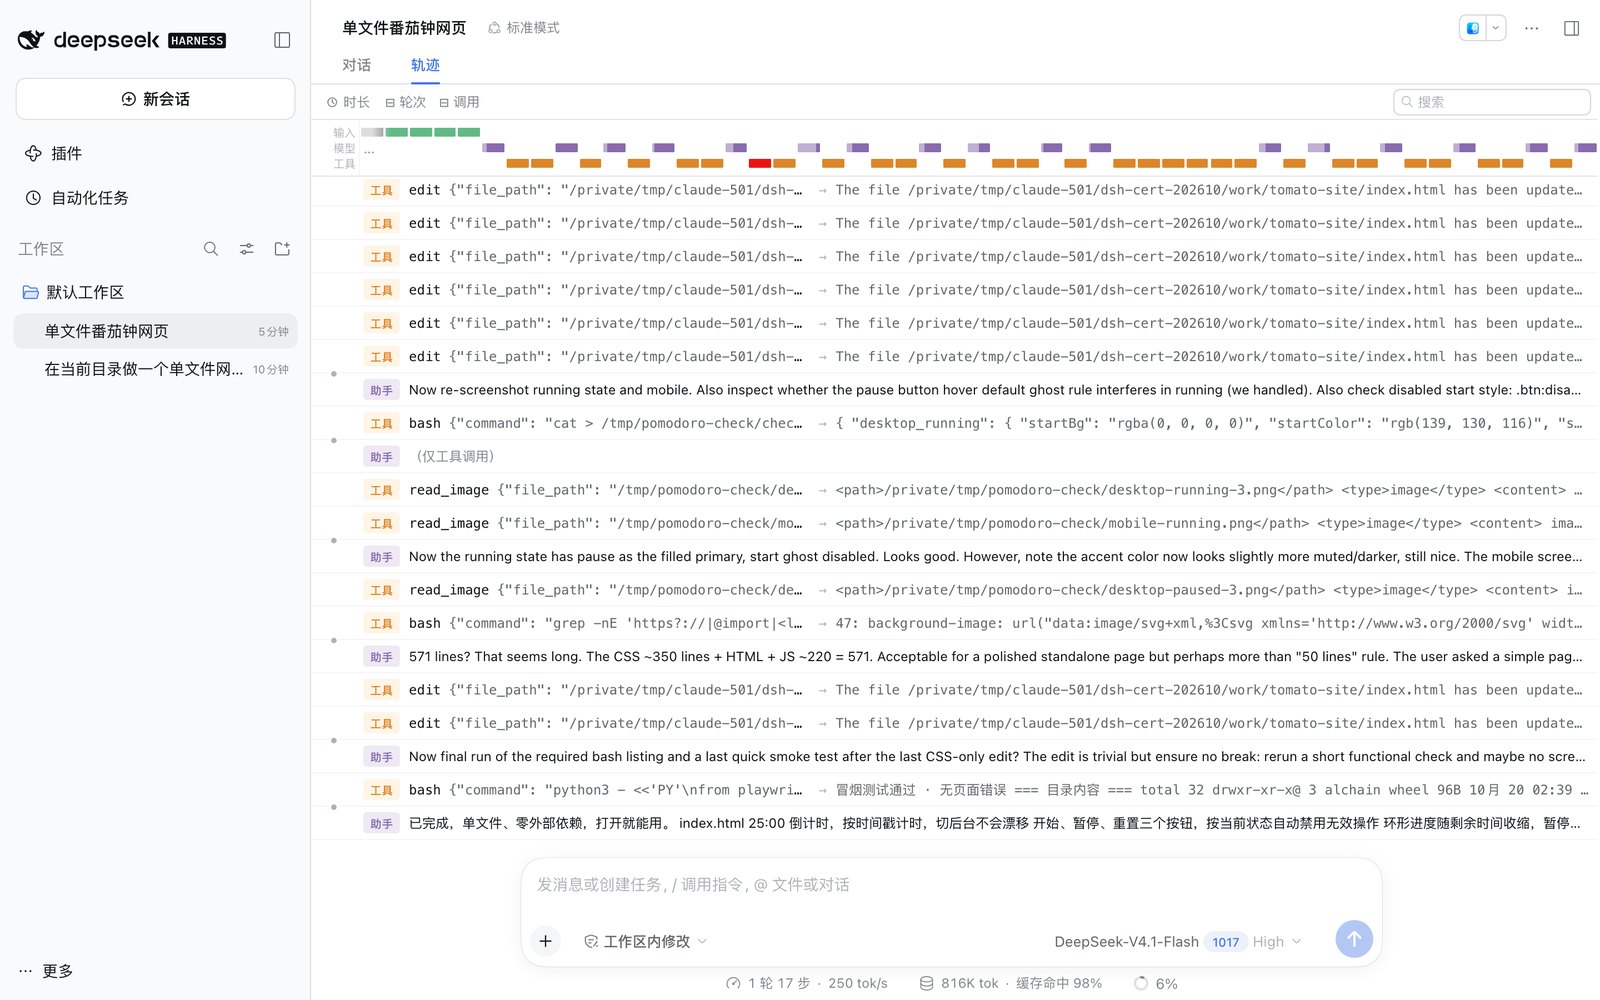The width and height of the screenshot is (1600, 1000).
Task: Toggle 标准模式 mode indicator
Action: (x=524, y=28)
